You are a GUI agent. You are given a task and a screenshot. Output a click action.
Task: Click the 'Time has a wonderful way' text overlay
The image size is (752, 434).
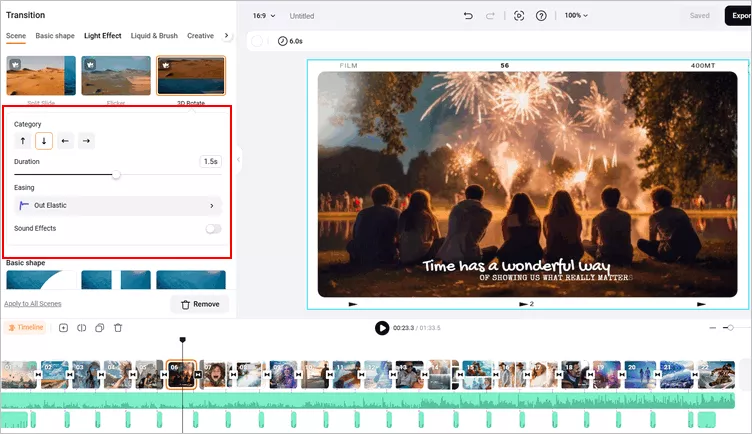(516, 266)
